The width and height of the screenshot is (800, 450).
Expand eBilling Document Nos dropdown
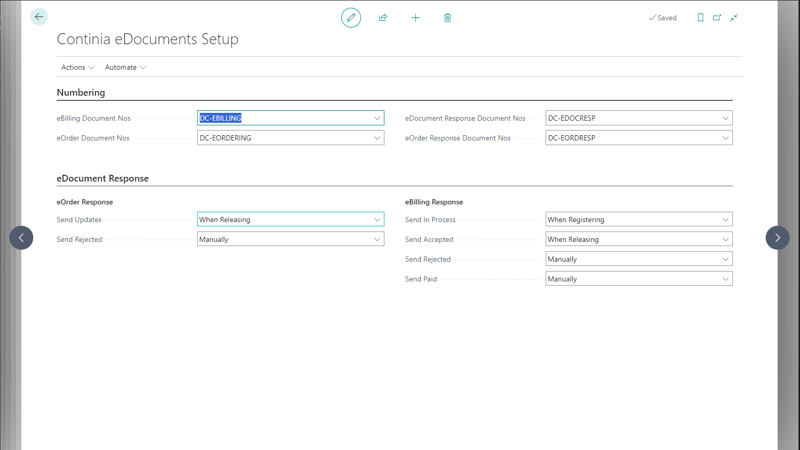[377, 118]
